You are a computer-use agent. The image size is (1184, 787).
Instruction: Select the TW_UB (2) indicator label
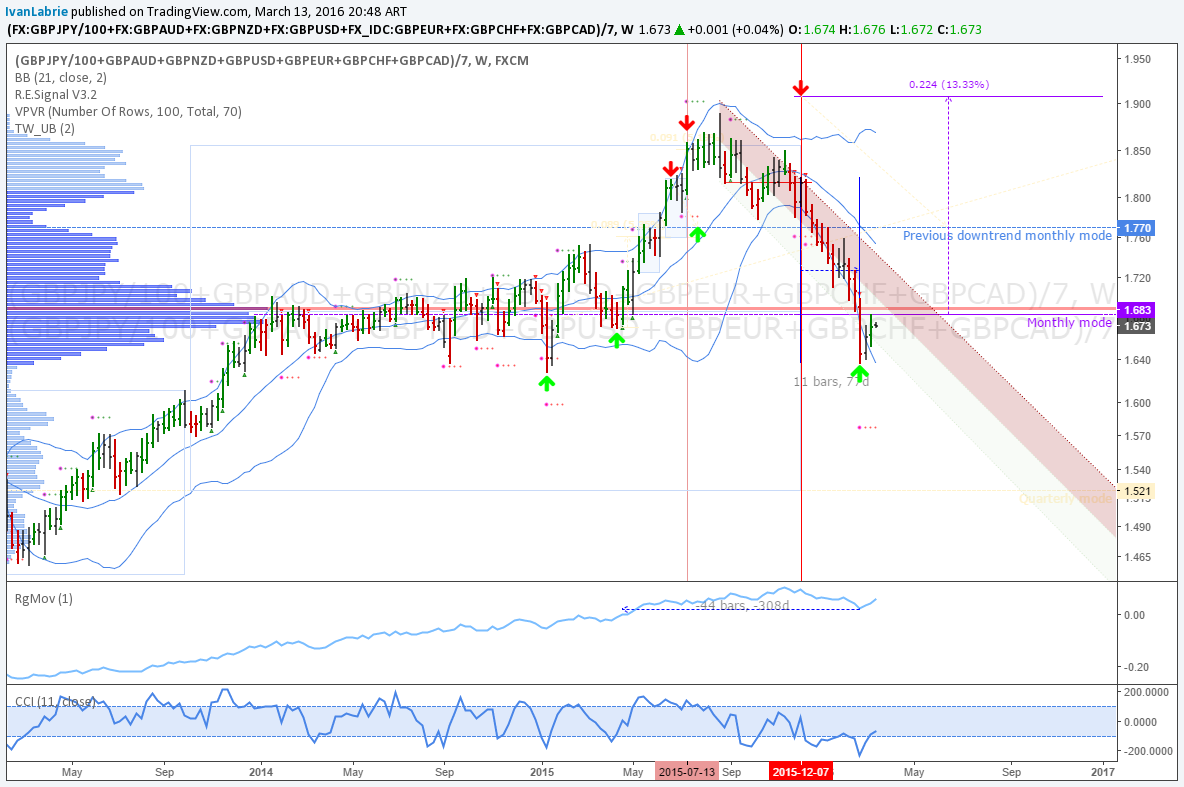tap(45, 128)
